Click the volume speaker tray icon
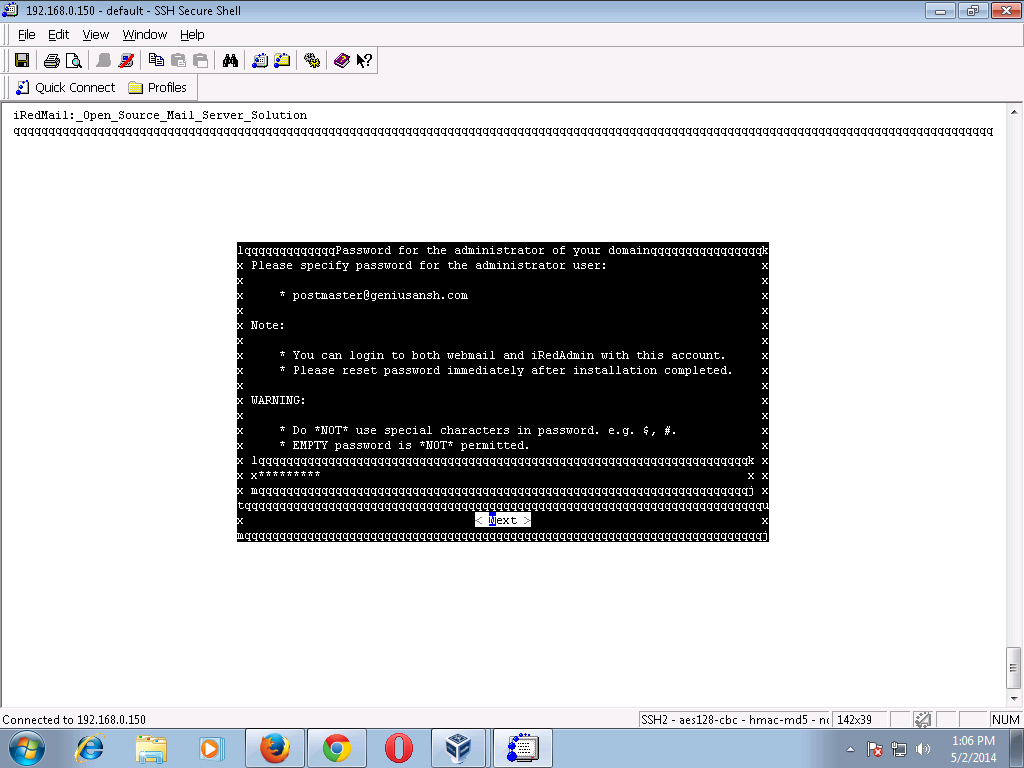This screenshot has height=768, width=1024. click(x=923, y=749)
